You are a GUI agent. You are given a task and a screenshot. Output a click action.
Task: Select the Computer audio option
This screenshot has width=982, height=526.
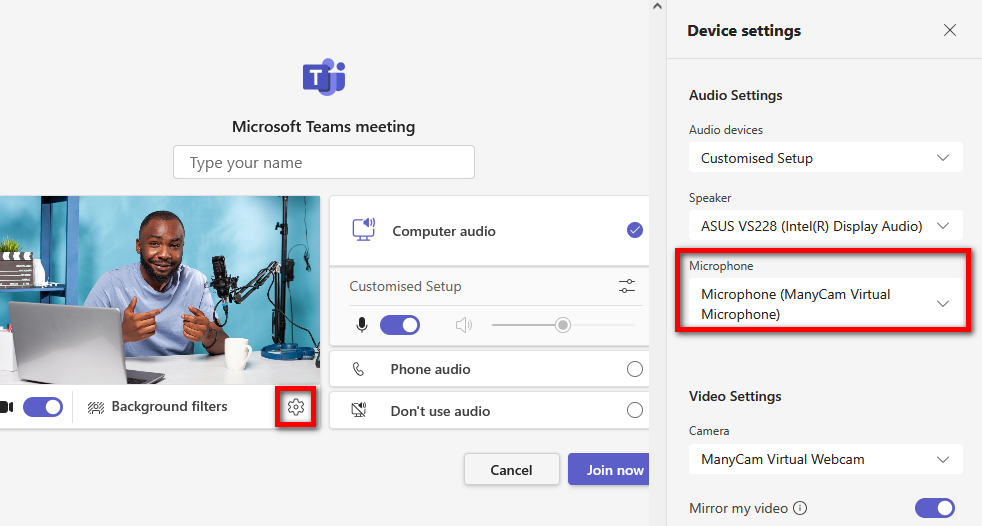[x=634, y=231]
